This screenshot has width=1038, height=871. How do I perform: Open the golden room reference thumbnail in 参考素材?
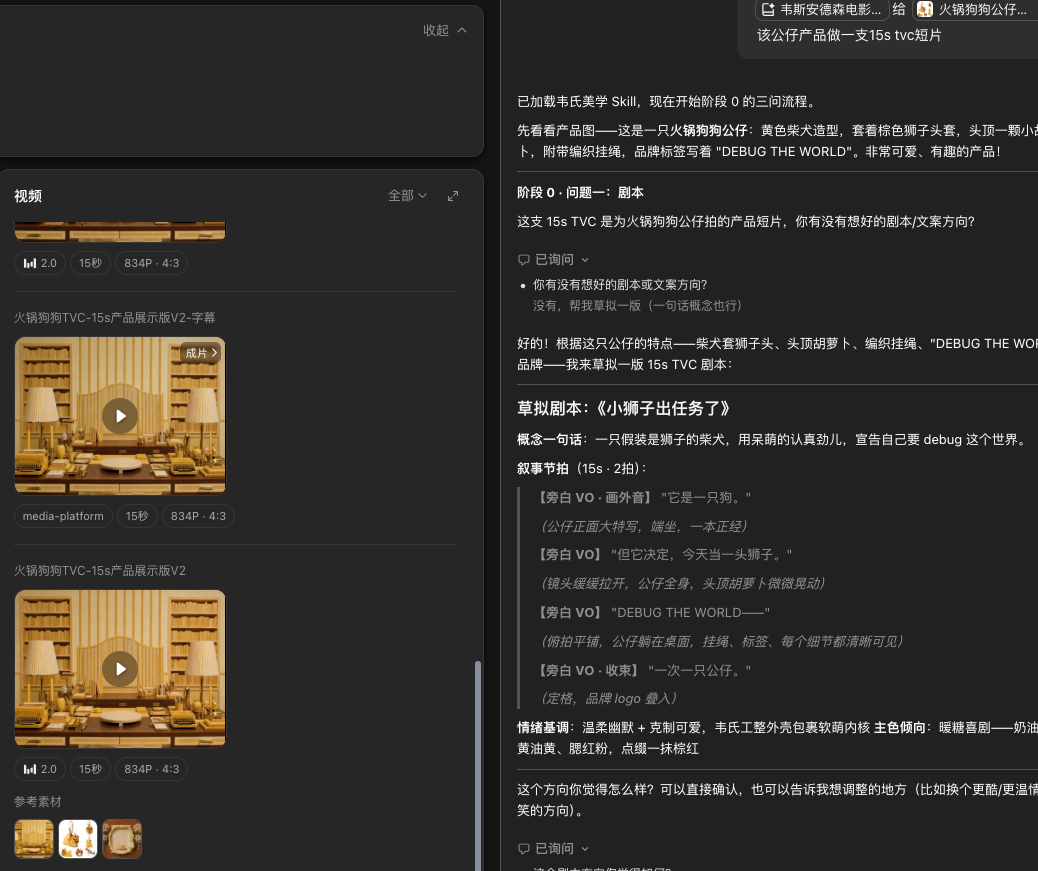pos(34,839)
